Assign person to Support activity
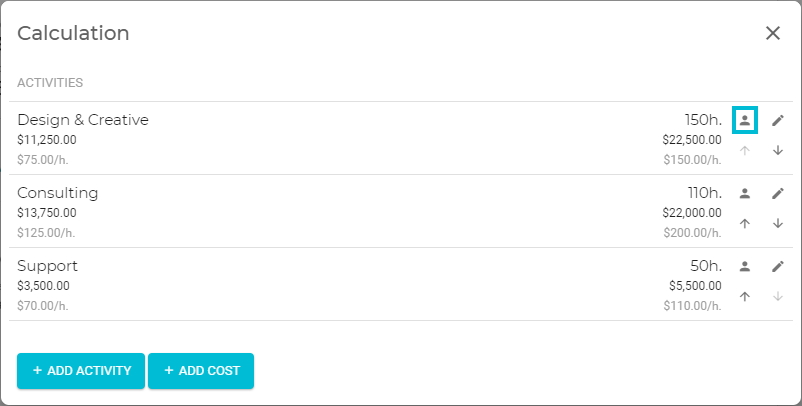The image size is (802, 406). click(x=745, y=266)
